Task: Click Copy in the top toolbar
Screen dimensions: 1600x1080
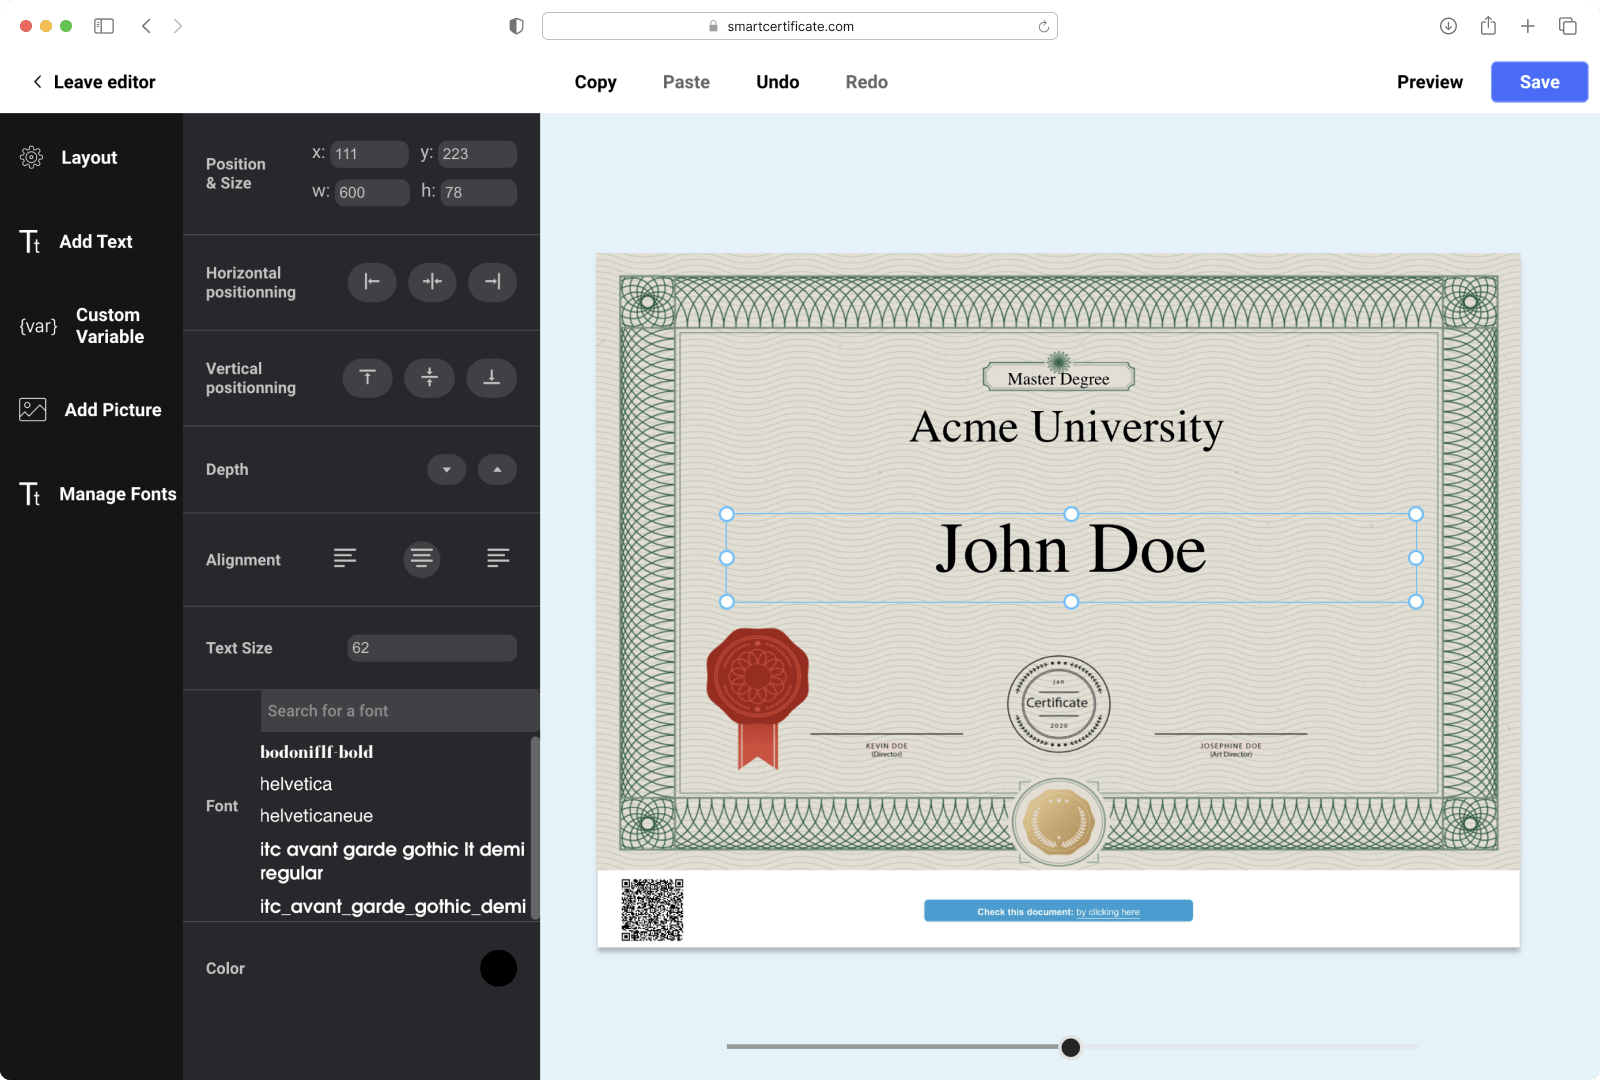Action: click(595, 82)
